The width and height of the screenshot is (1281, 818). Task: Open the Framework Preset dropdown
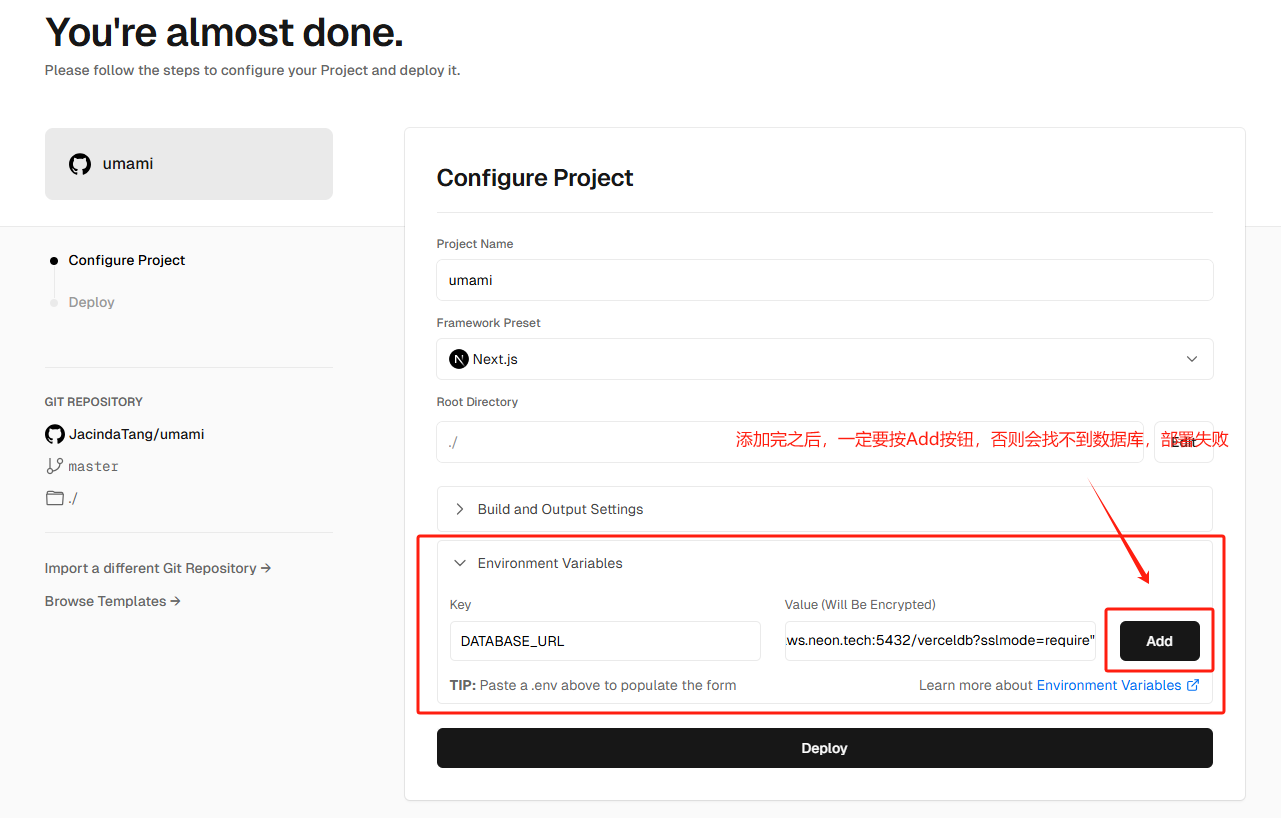[825, 359]
